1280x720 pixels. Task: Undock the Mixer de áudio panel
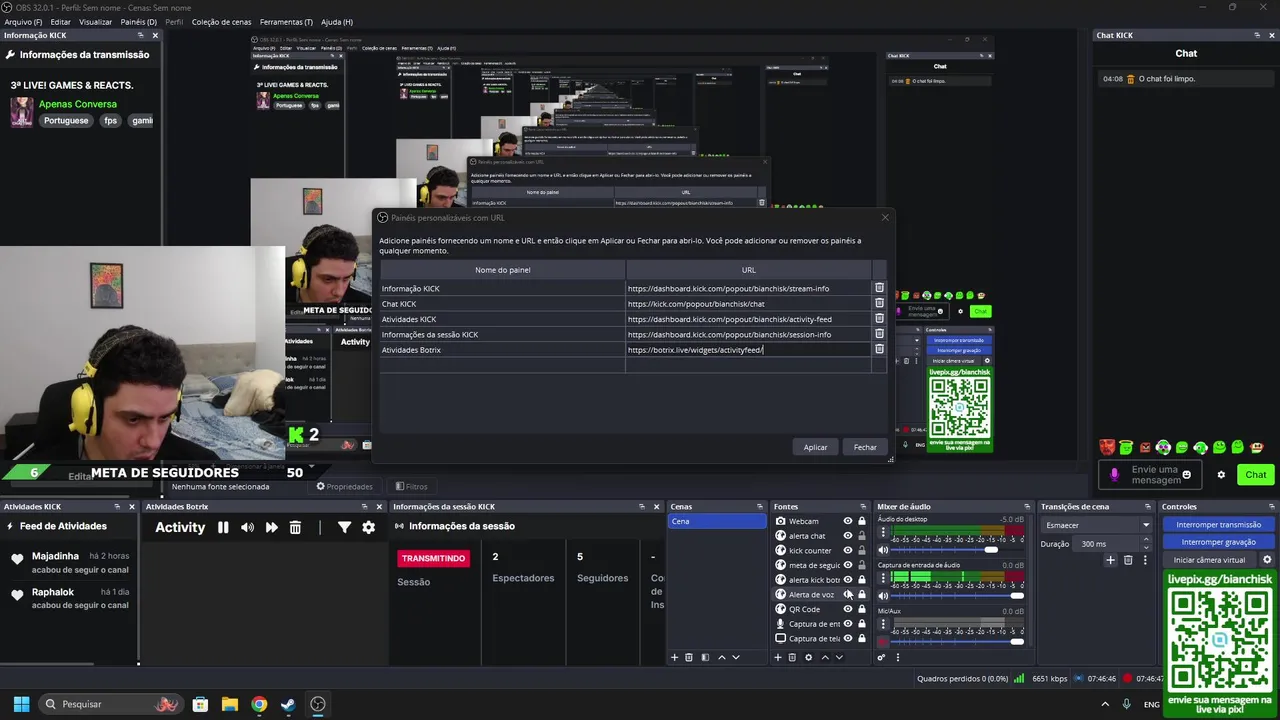[1027, 507]
